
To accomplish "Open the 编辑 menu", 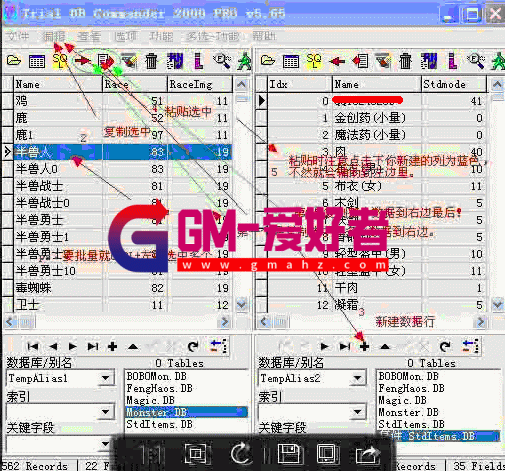I will 54,36.
